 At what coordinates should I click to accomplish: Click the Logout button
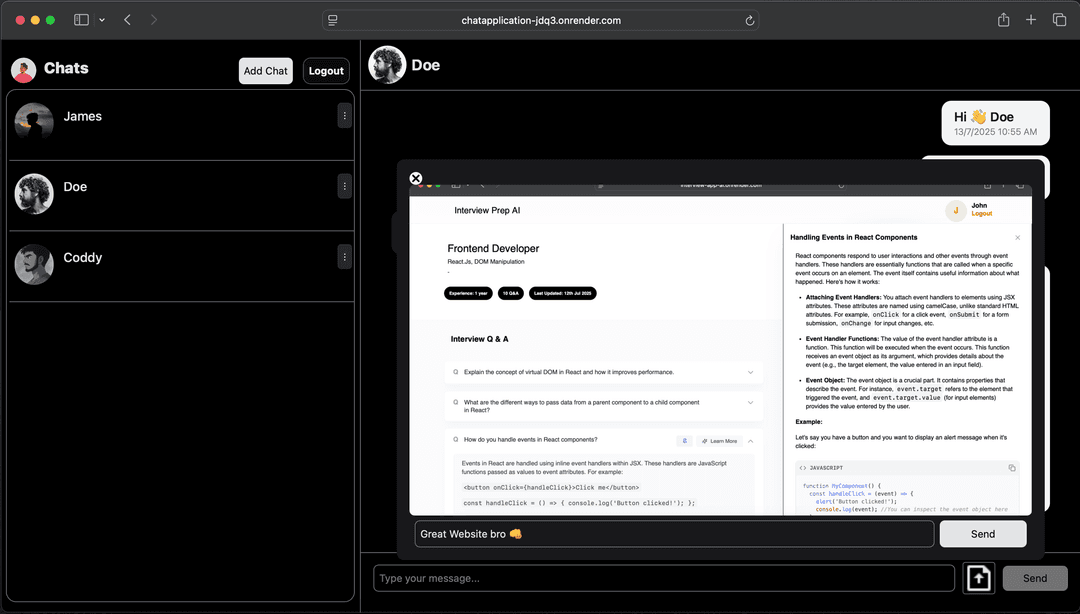click(326, 71)
